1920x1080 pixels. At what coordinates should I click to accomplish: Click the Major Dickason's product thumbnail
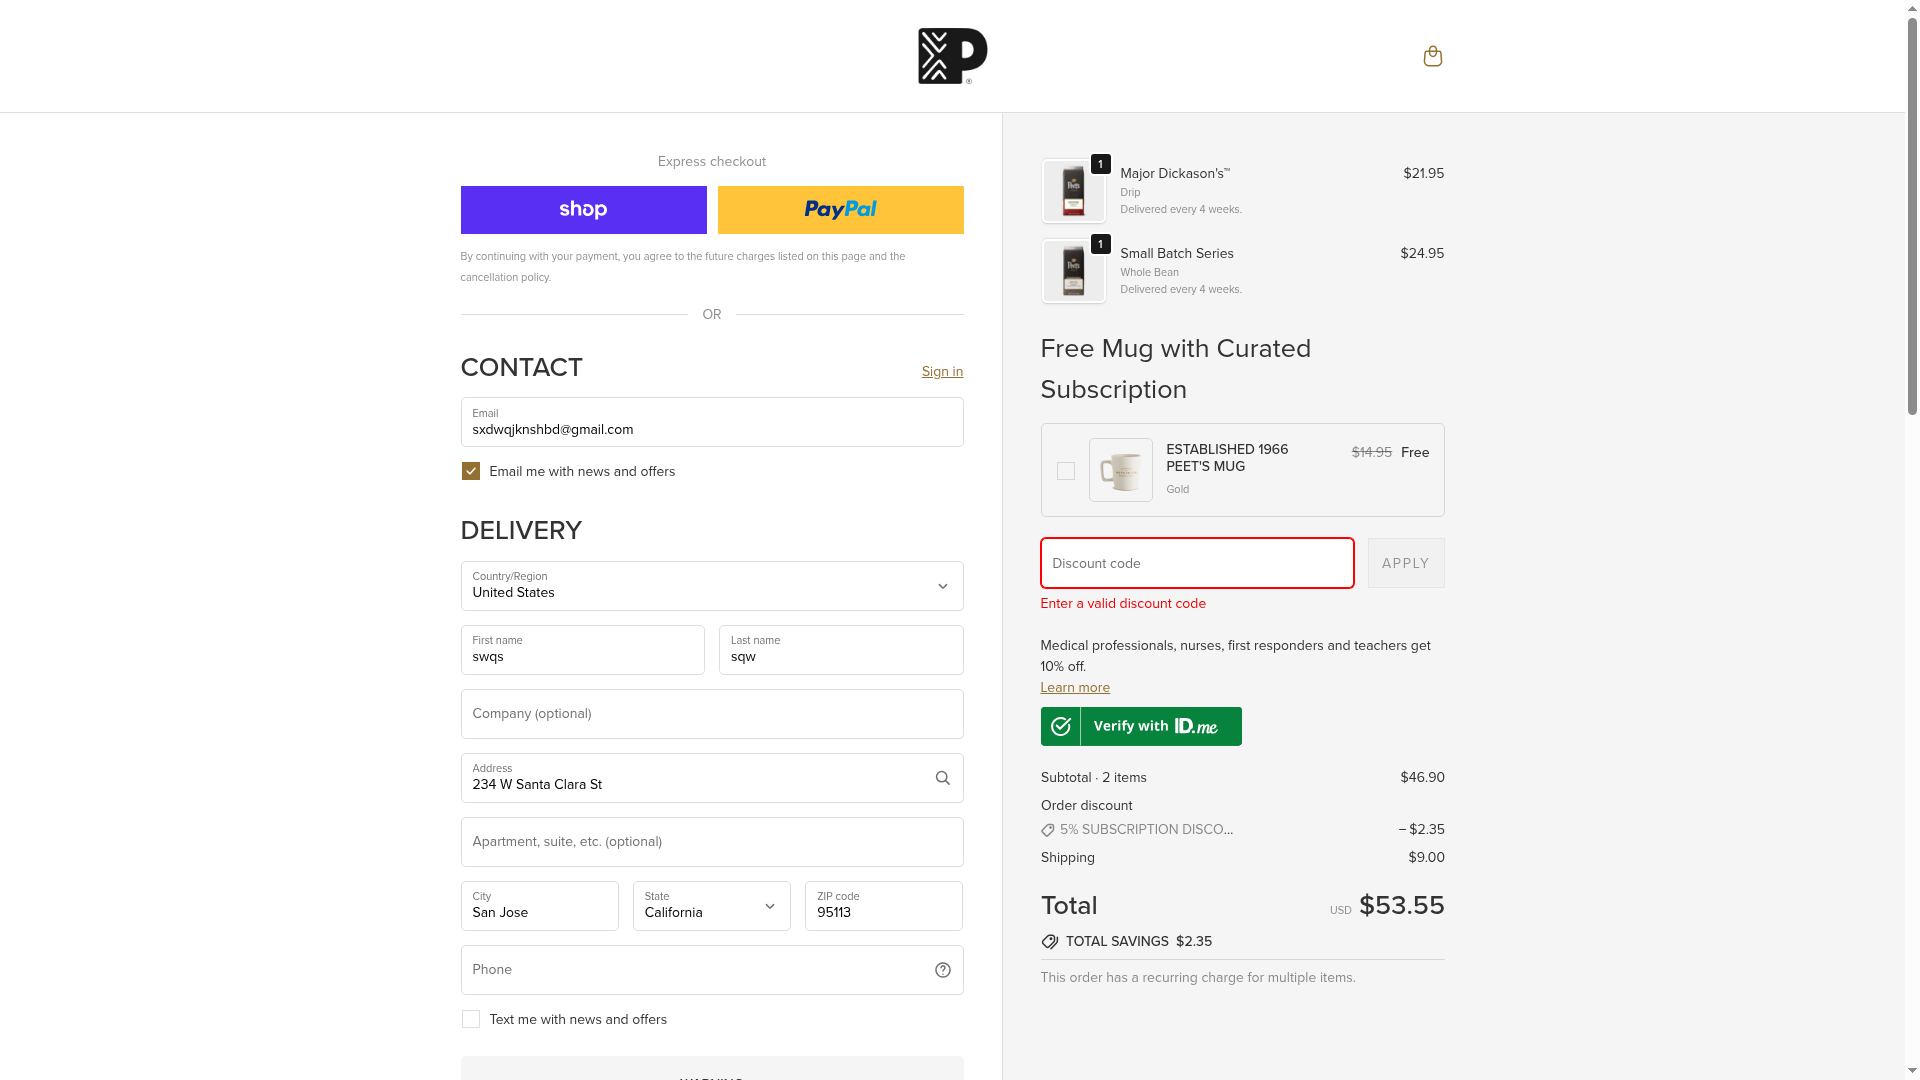[1073, 191]
